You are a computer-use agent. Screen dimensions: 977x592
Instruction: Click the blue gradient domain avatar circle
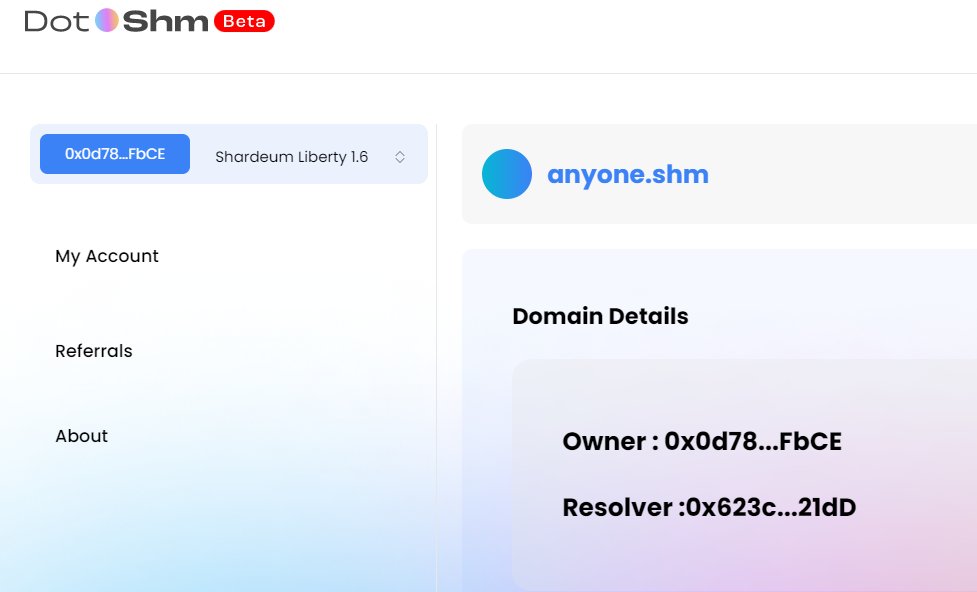point(507,174)
